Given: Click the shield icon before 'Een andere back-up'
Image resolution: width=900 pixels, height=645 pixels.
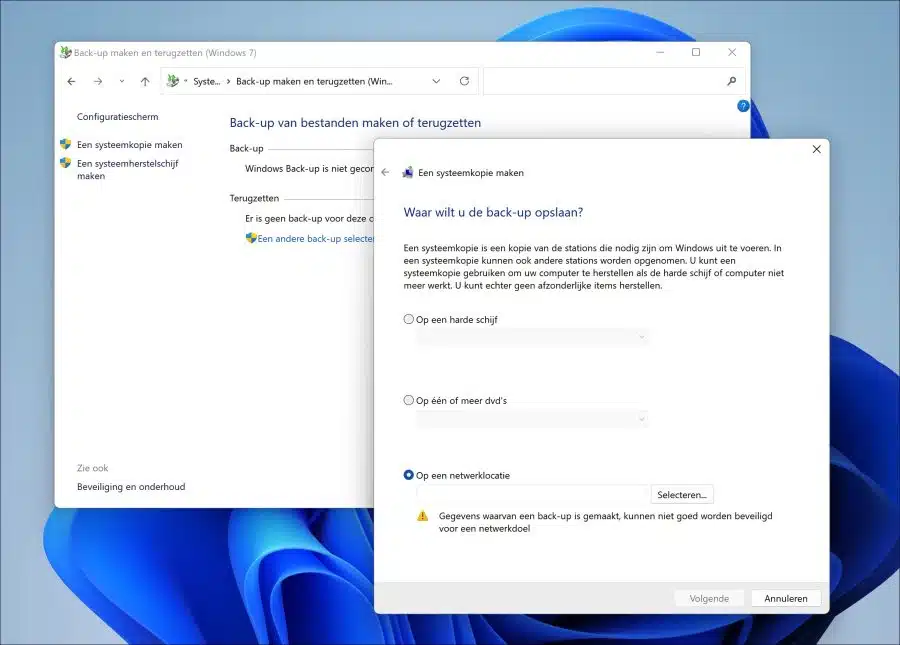Looking at the screenshot, I should click(x=251, y=238).
